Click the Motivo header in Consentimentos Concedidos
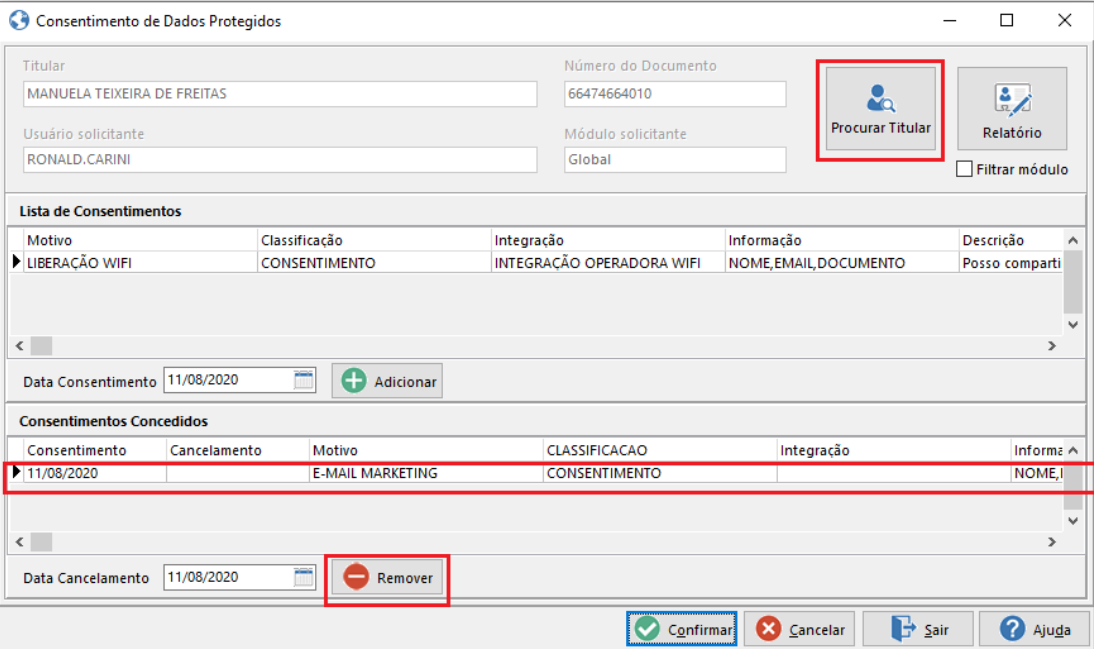This screenshot has height=649, width=1094. (426, 450)
